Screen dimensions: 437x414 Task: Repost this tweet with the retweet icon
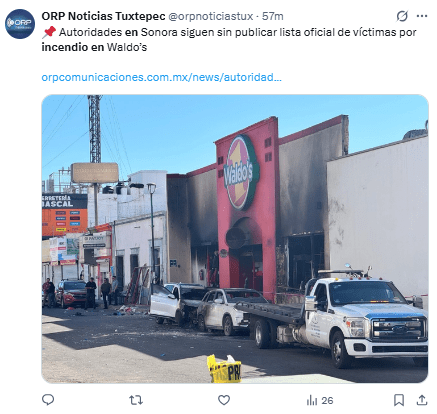pyautogui.click(x=136, y=400)
